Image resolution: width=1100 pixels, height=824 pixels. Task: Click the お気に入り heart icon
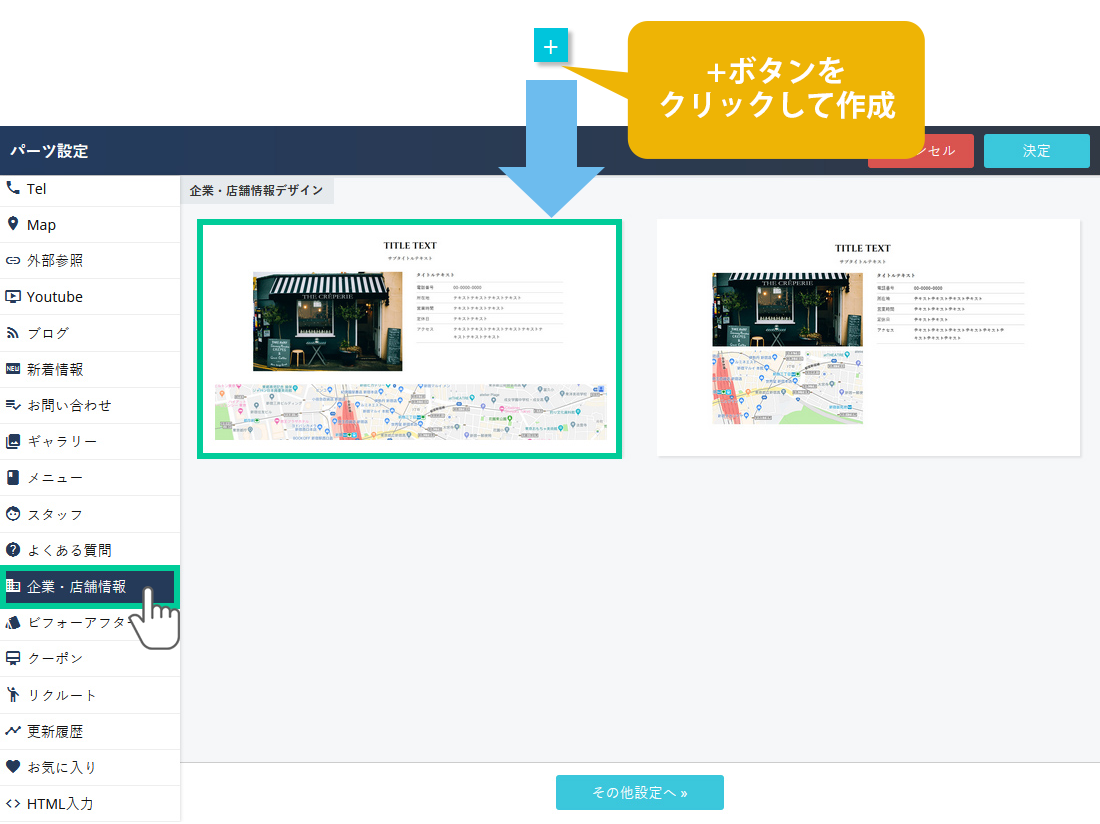[x=13, y=767]
